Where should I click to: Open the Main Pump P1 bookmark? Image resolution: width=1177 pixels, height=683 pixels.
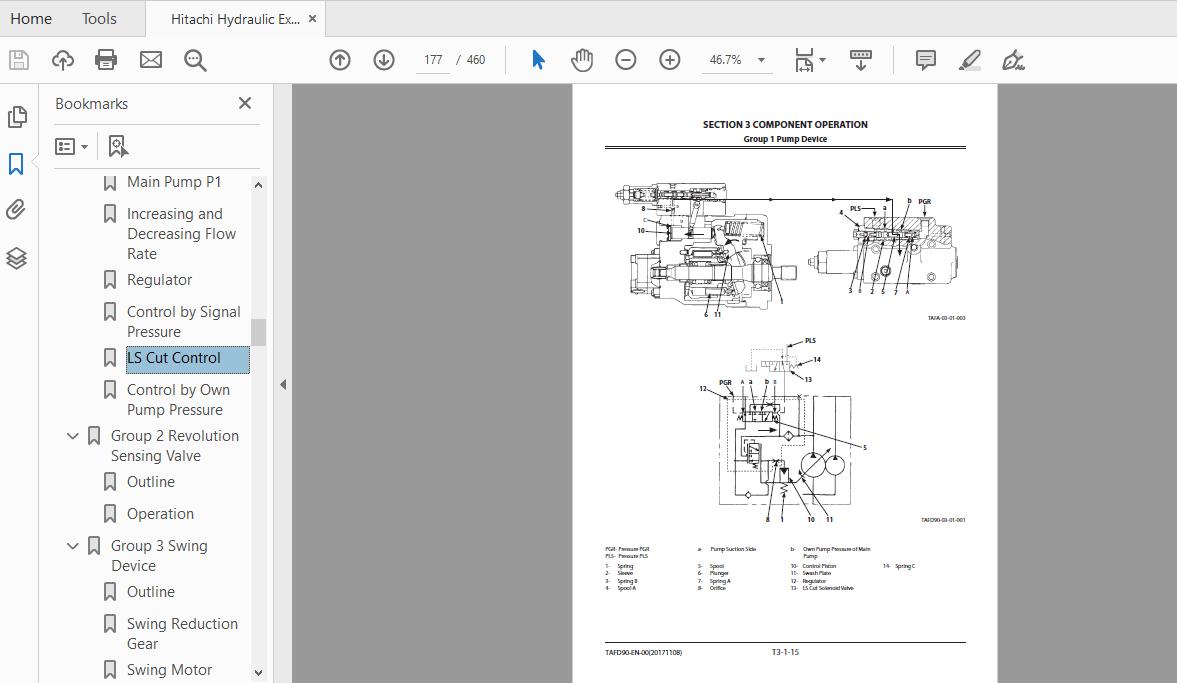tap(174, 182)
